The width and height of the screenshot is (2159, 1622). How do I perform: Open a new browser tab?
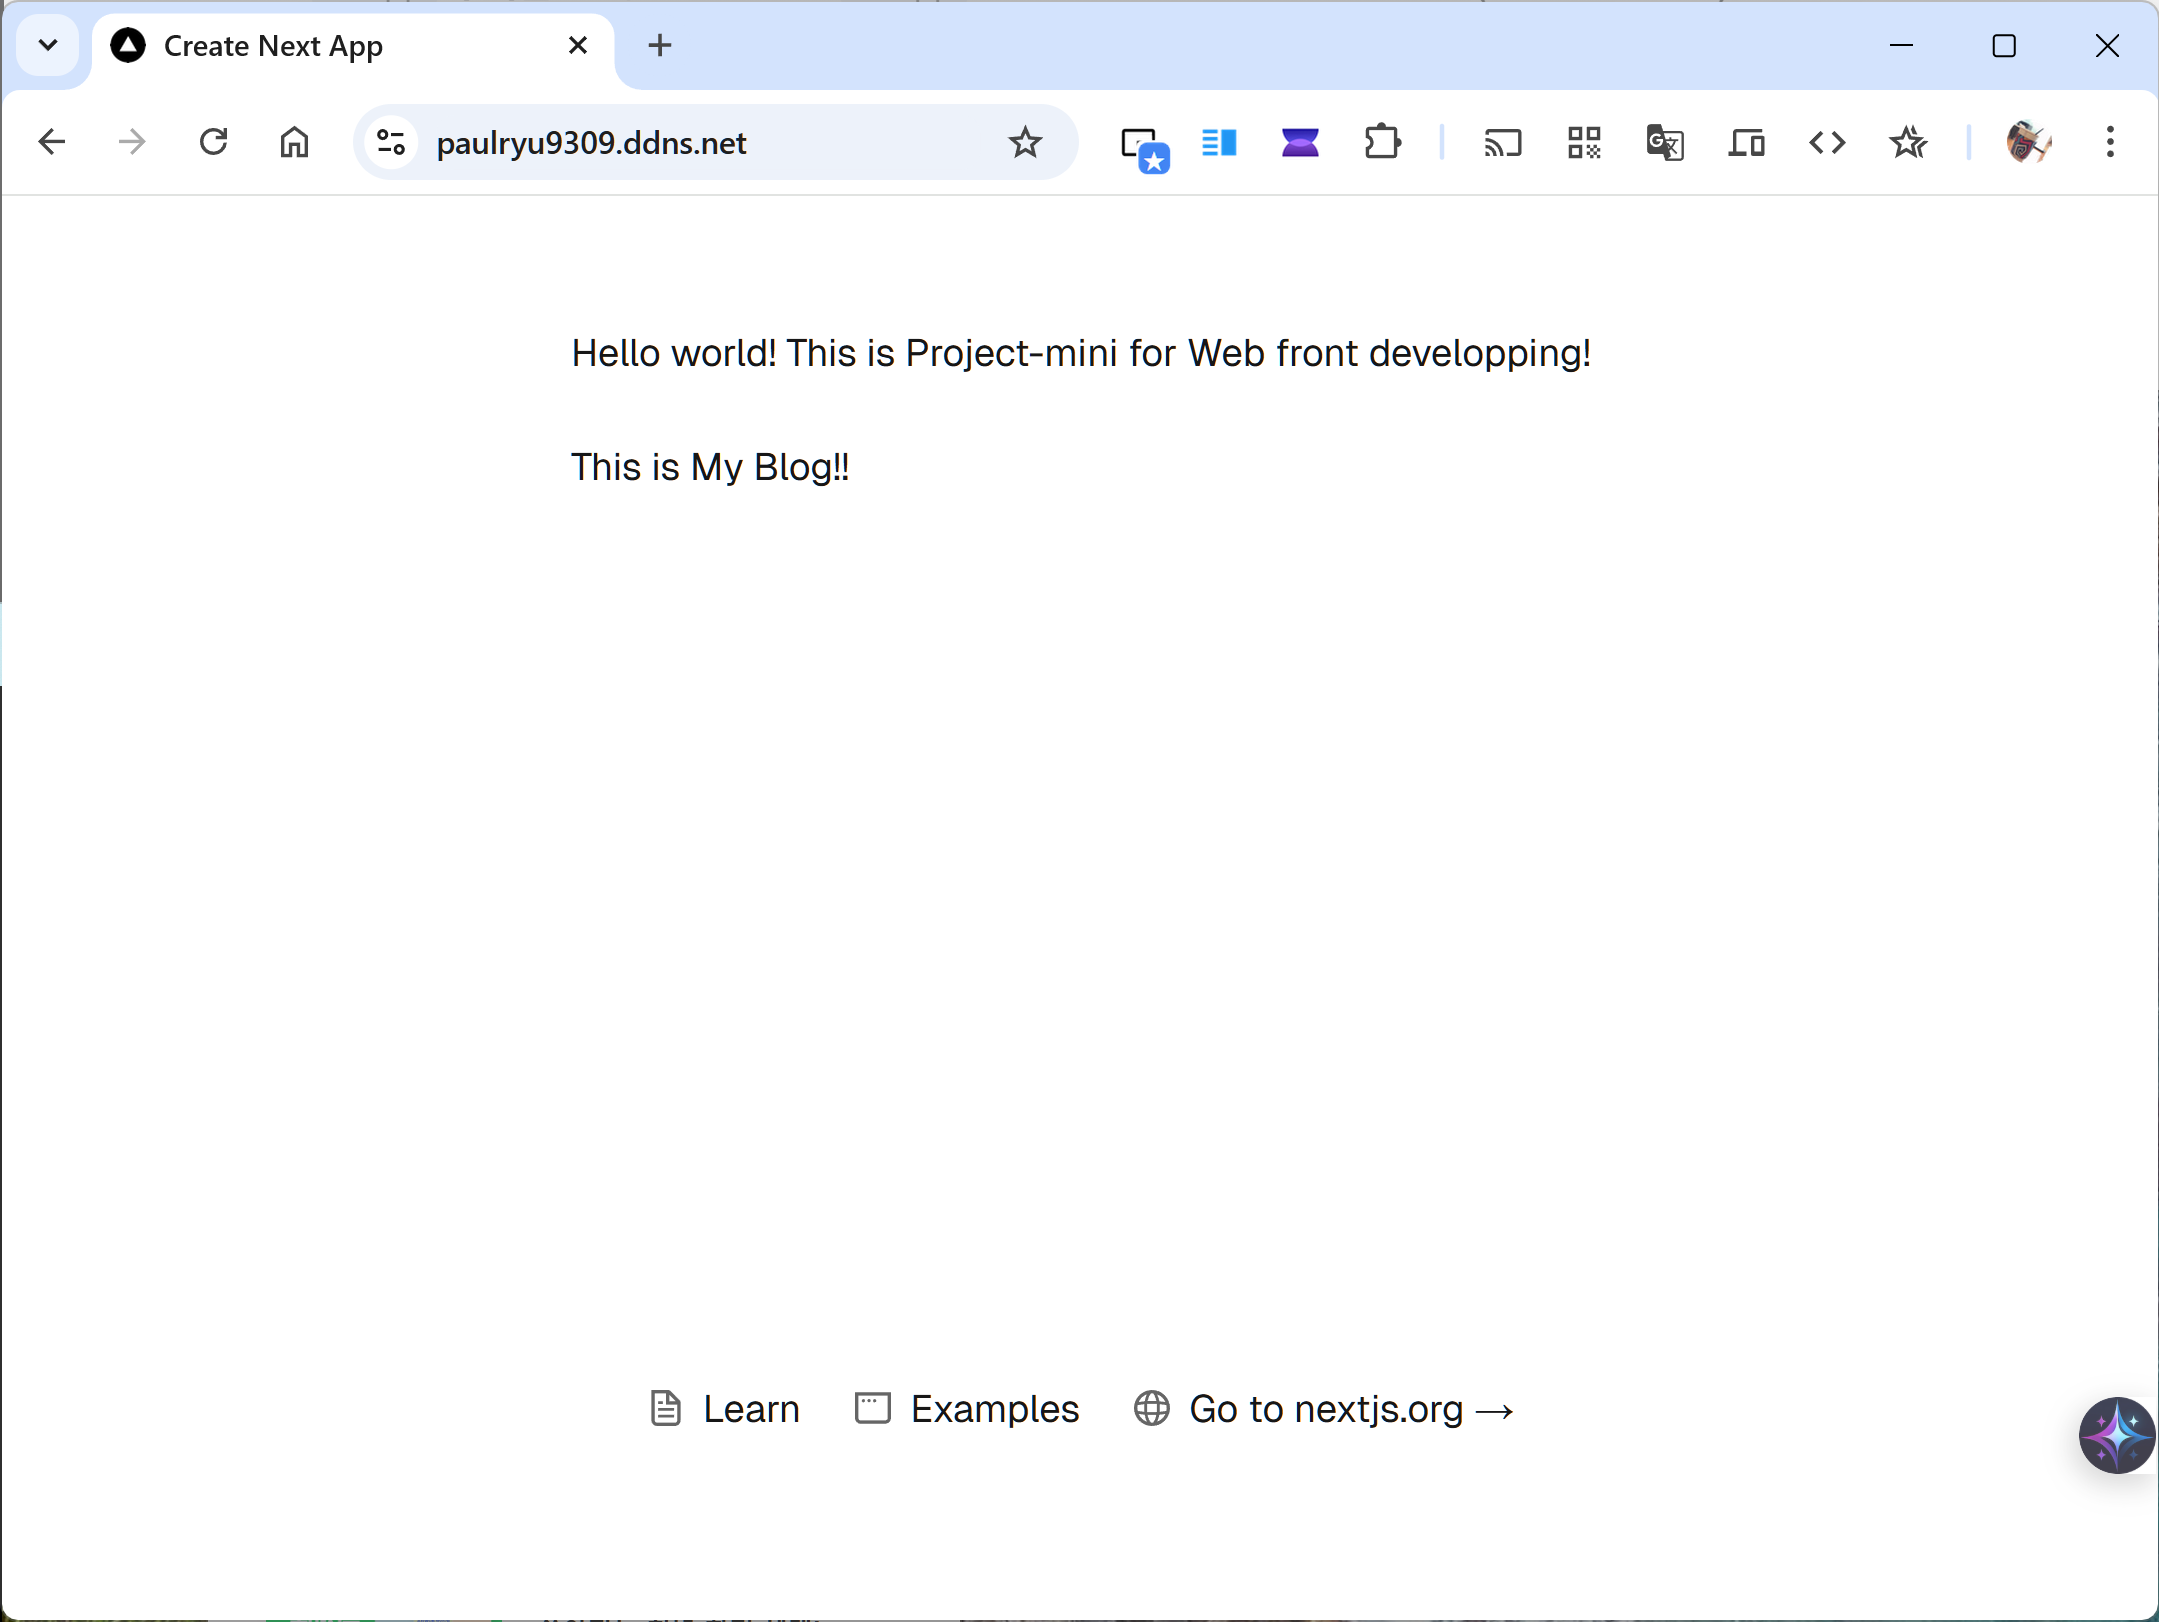pyautogui.click(x=660, y=45)
